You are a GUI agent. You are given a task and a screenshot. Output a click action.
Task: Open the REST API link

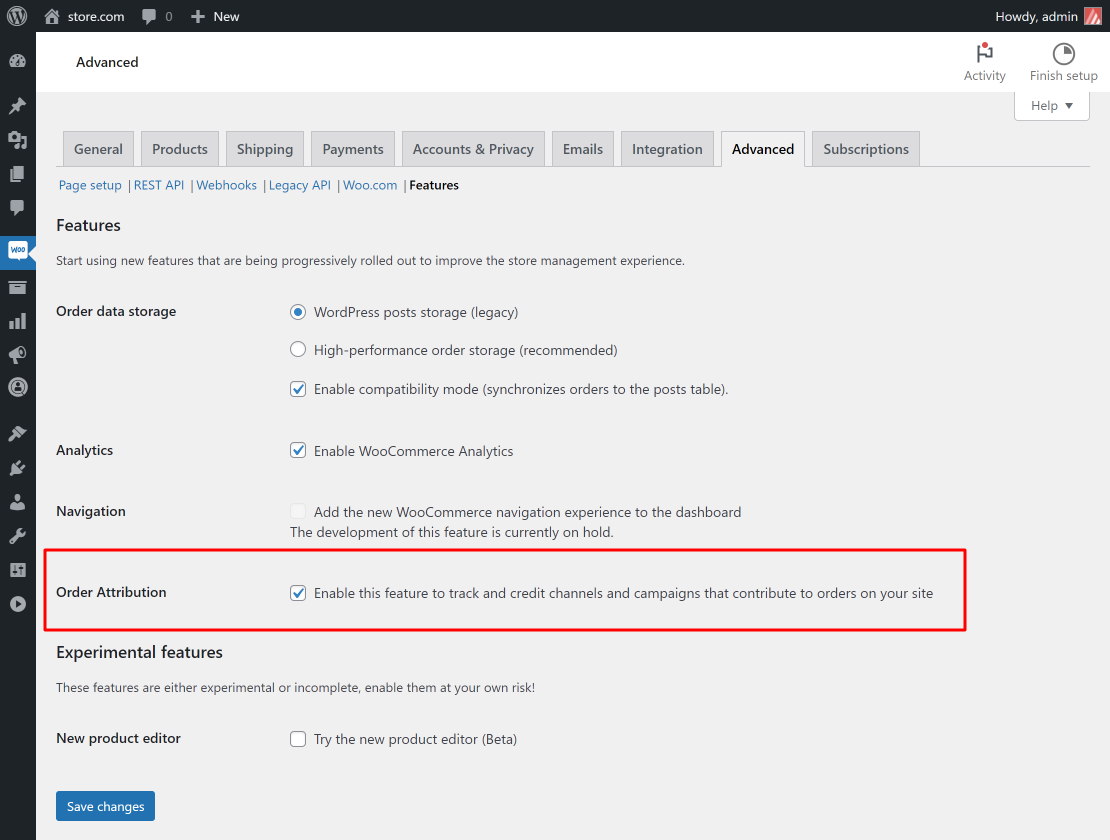159,185
